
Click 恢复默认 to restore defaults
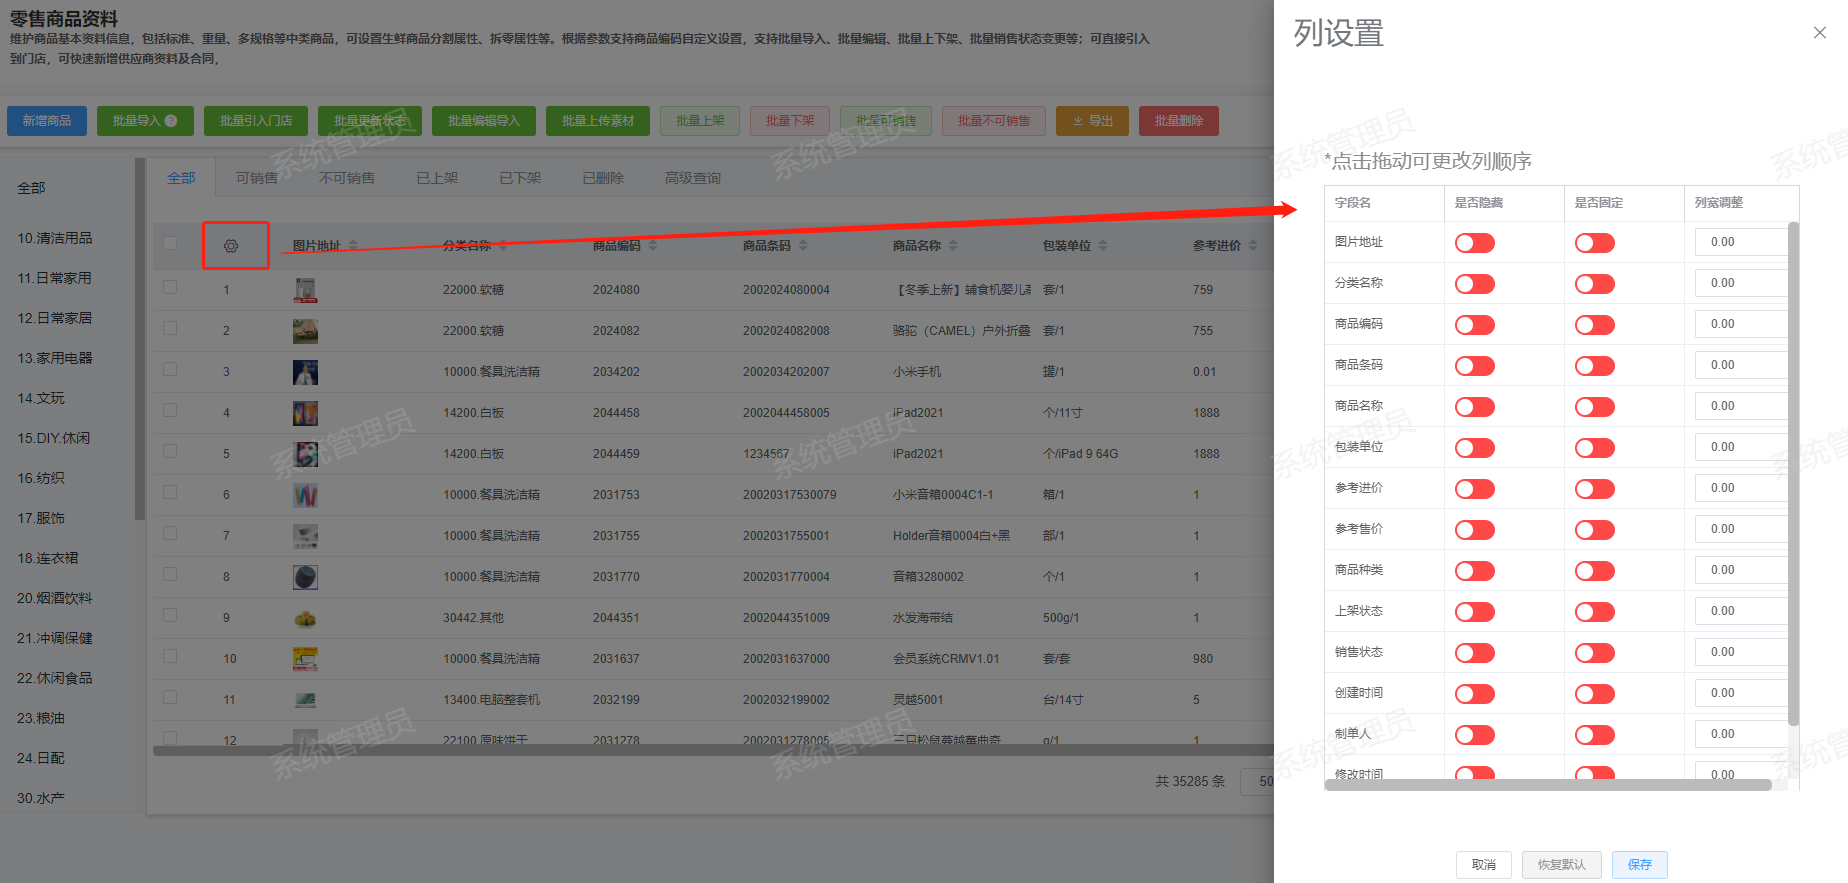(x=1562, y=865)
